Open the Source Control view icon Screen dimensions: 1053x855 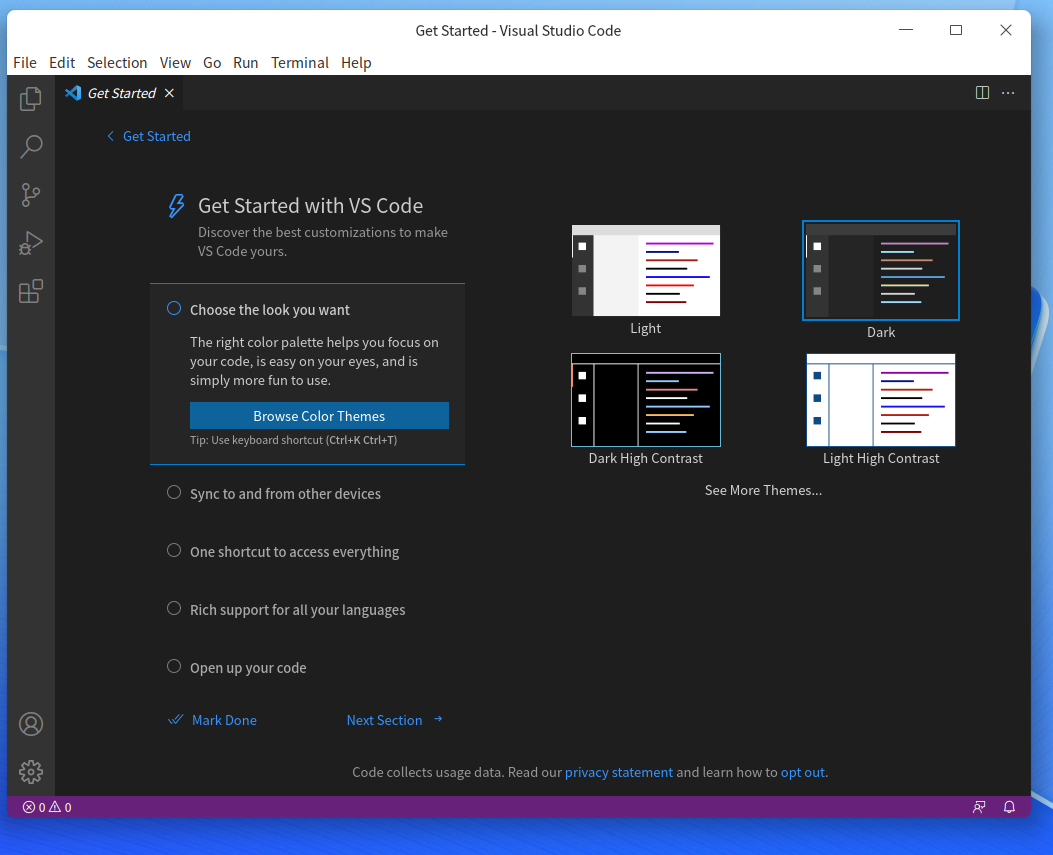(x=31, y=195)
